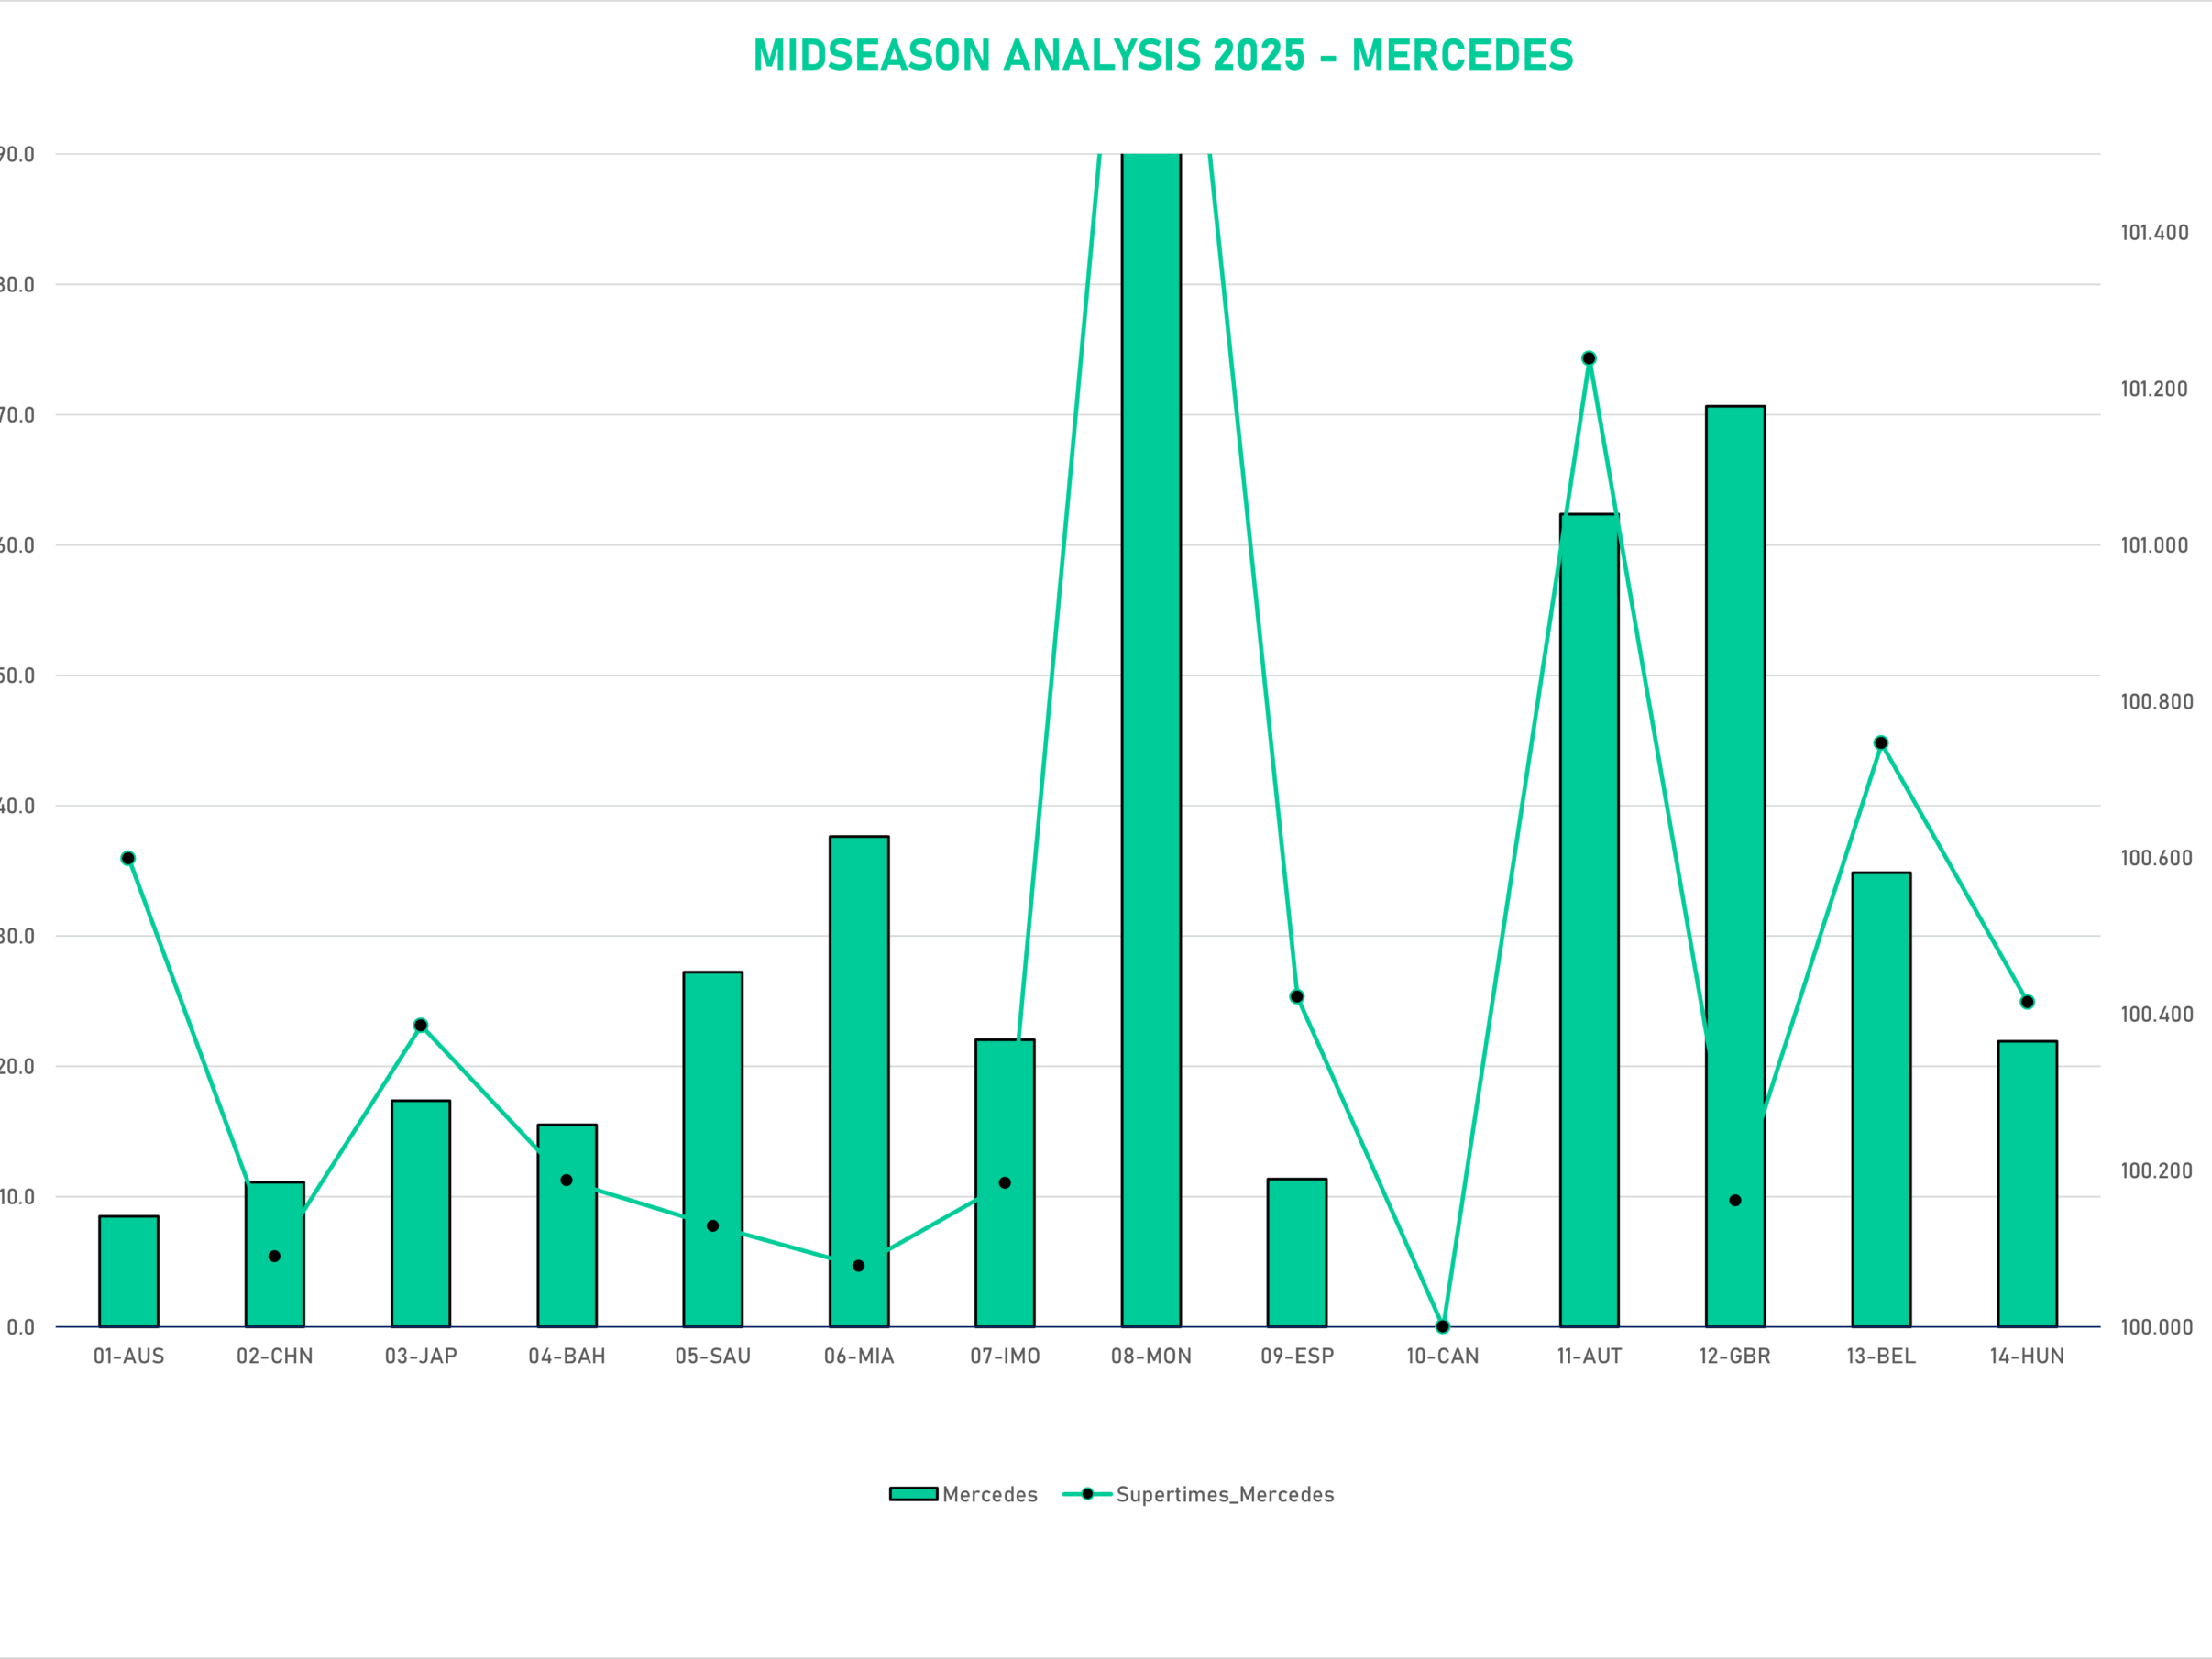Select the 02-CHN axis label
Screen dimensions: 2212x1659
pos(275,1357)
